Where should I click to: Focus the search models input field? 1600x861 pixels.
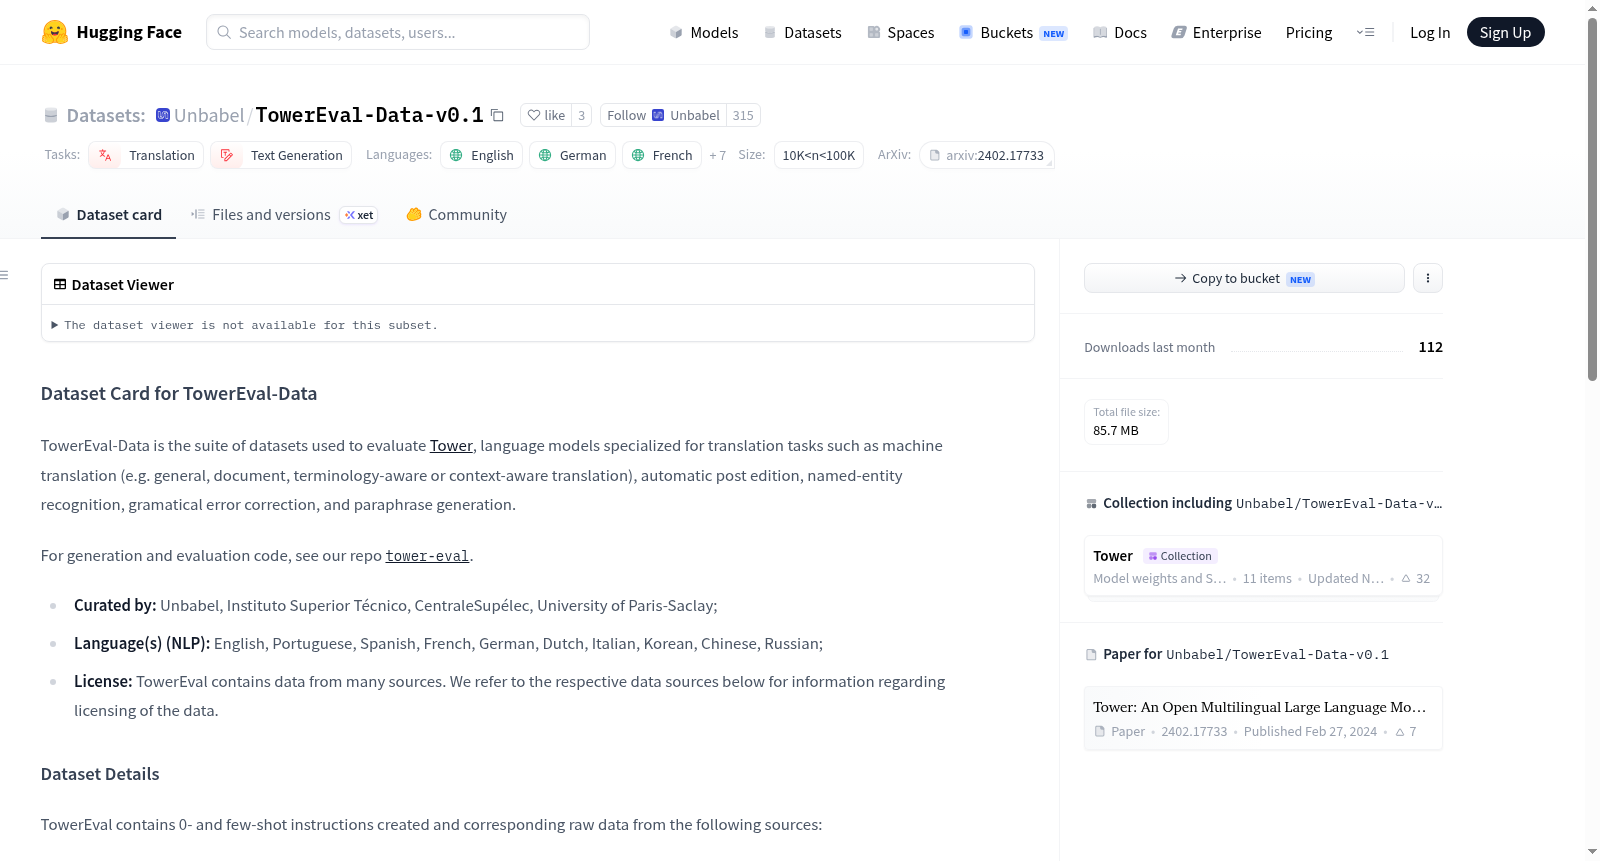pyautogui.click(x=398, y=32)
